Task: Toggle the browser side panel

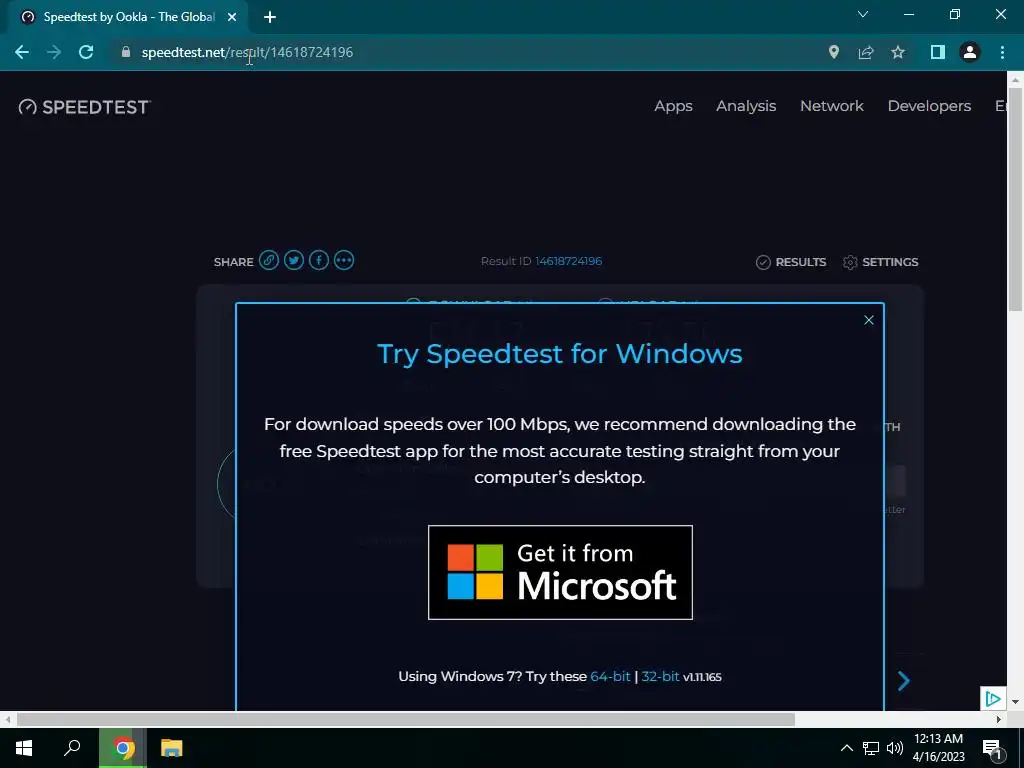Action: [938, 52]
